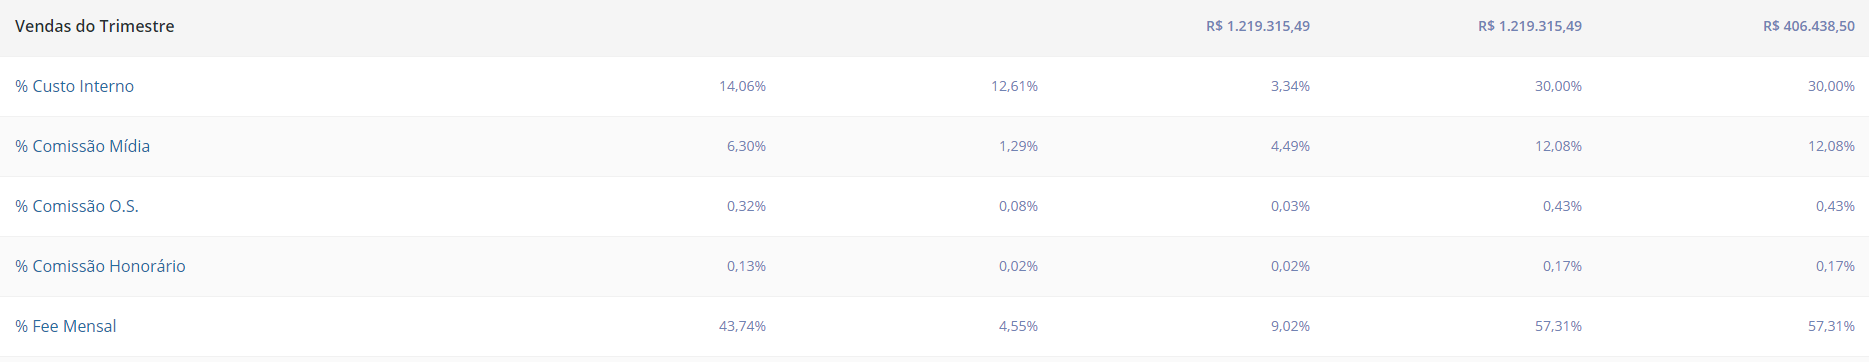Open the % Comissão Honorário link
This screenshot has height=362, width=1869.
(100, 266)
